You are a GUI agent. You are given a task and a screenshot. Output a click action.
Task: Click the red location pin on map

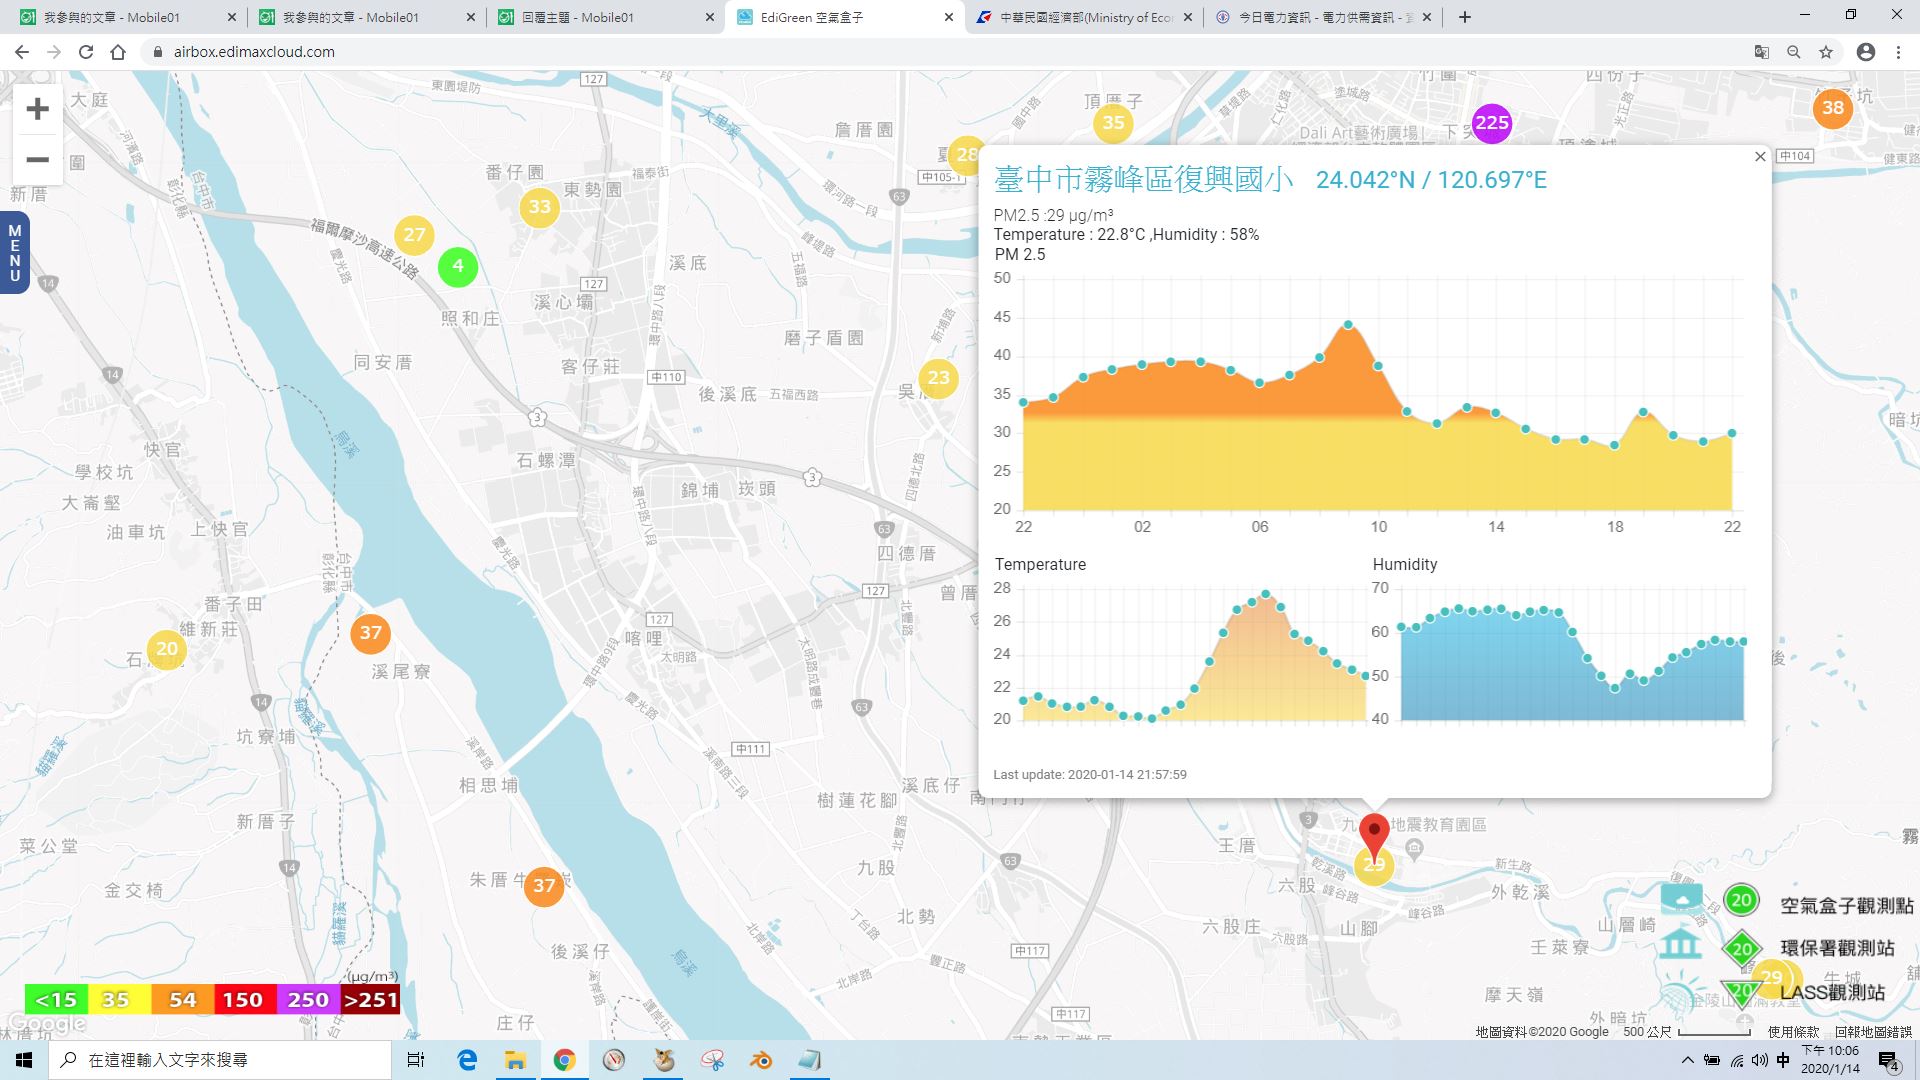(x=1374, y=836)
